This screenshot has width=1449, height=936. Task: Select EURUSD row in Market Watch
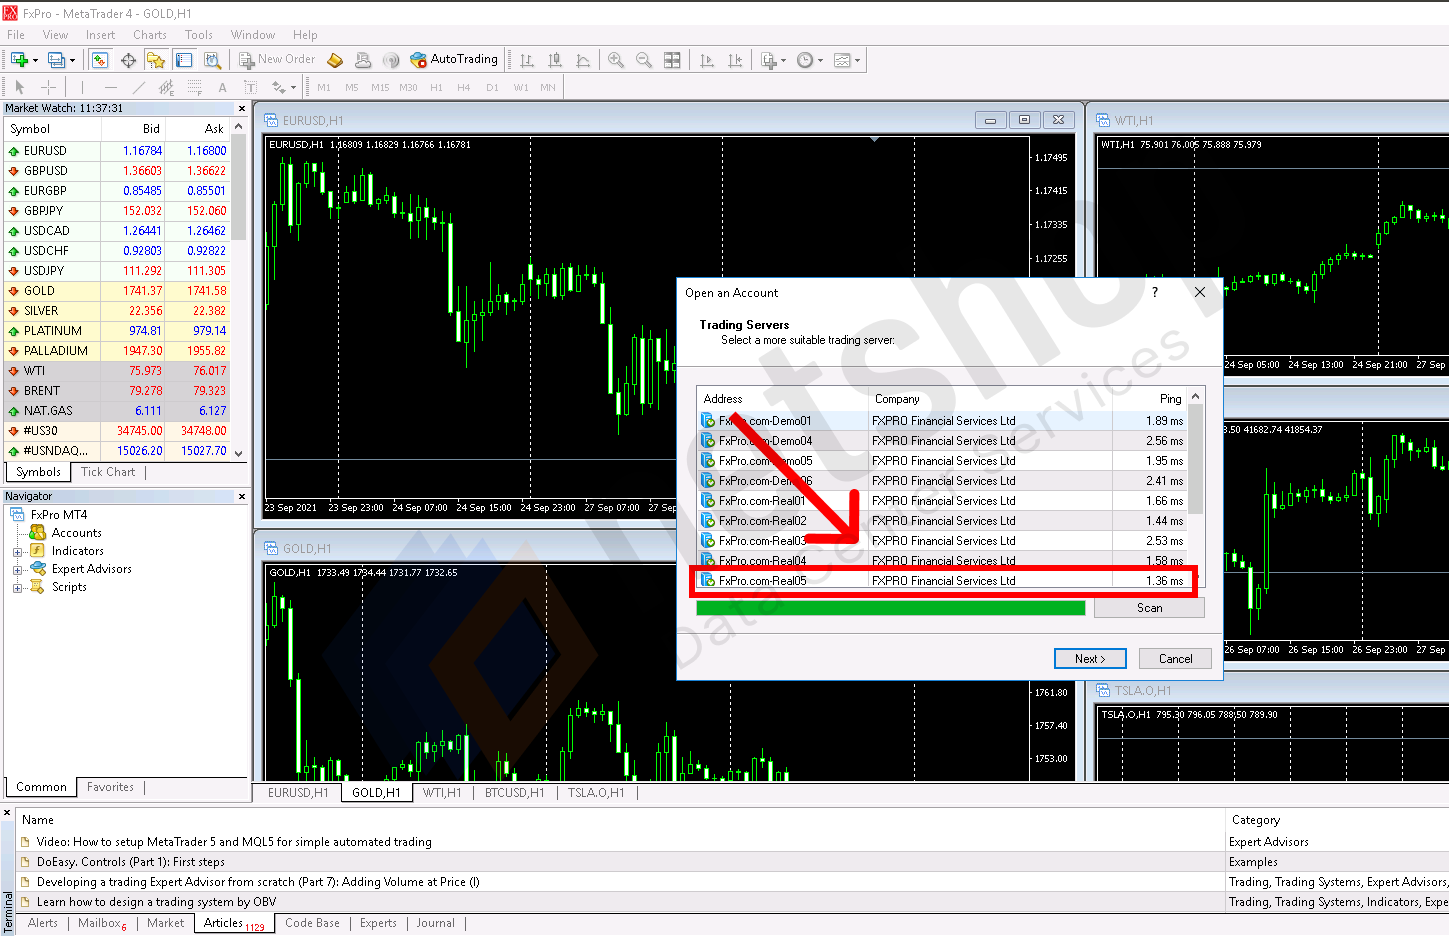116,151
